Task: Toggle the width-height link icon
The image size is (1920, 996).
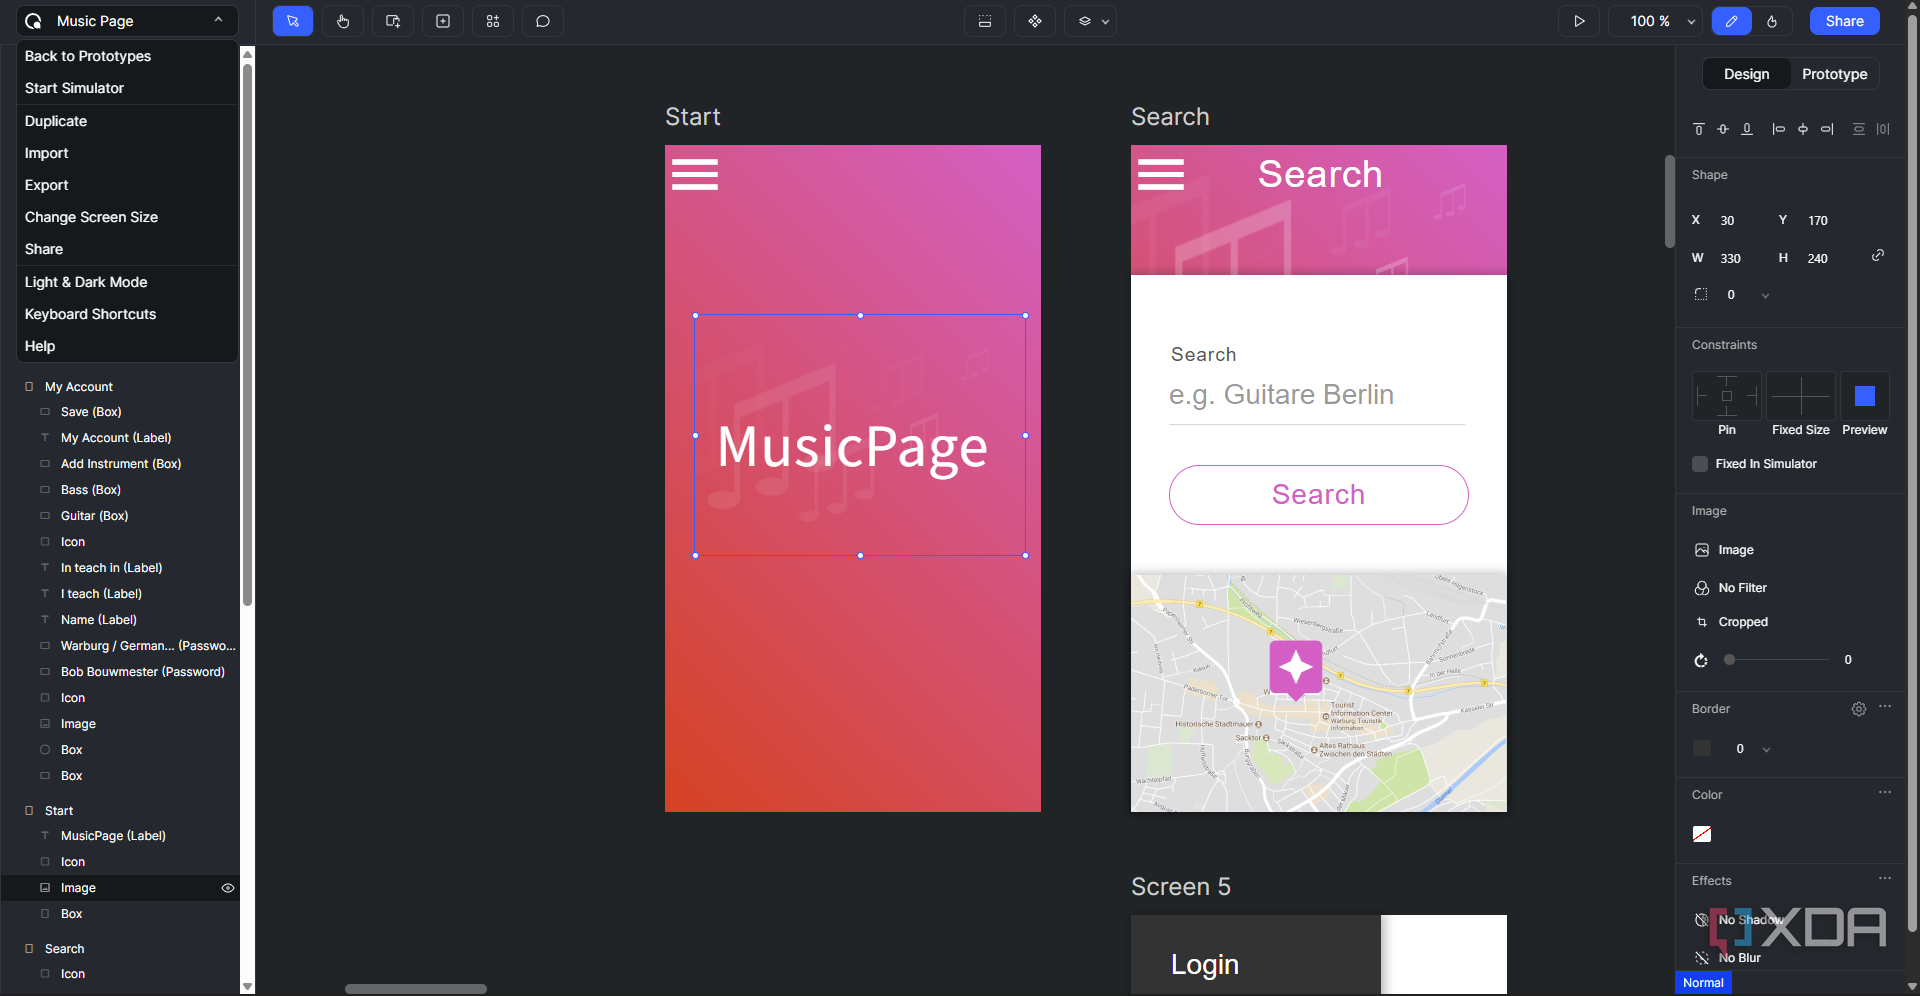Action: (1878, 256)
